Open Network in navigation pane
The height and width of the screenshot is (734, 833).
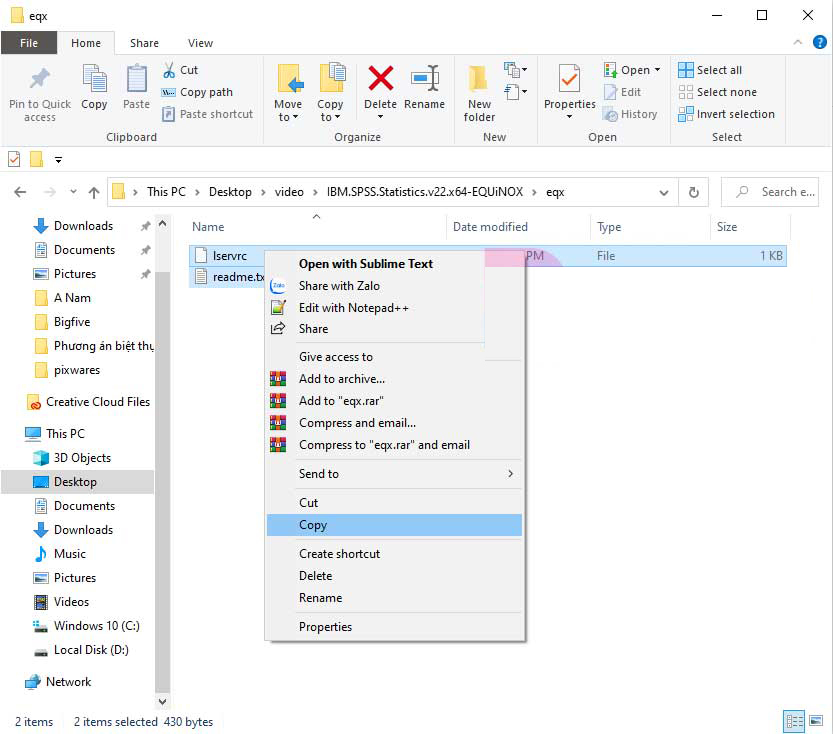point(58,682)
